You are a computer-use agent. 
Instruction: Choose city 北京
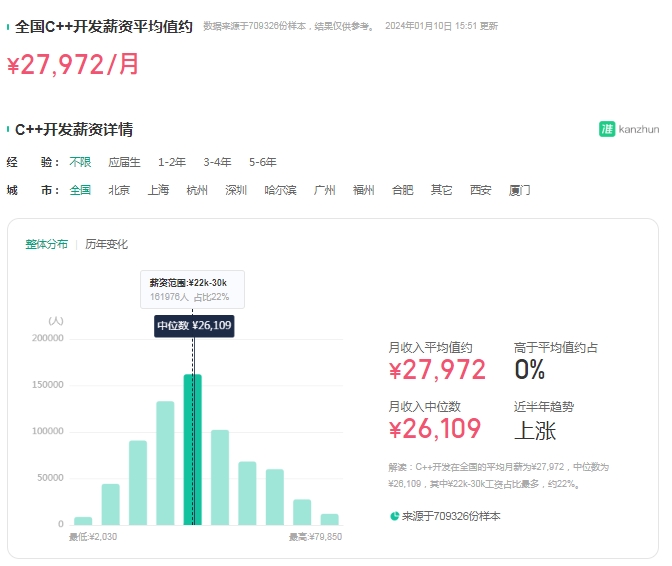coord(119,190)
